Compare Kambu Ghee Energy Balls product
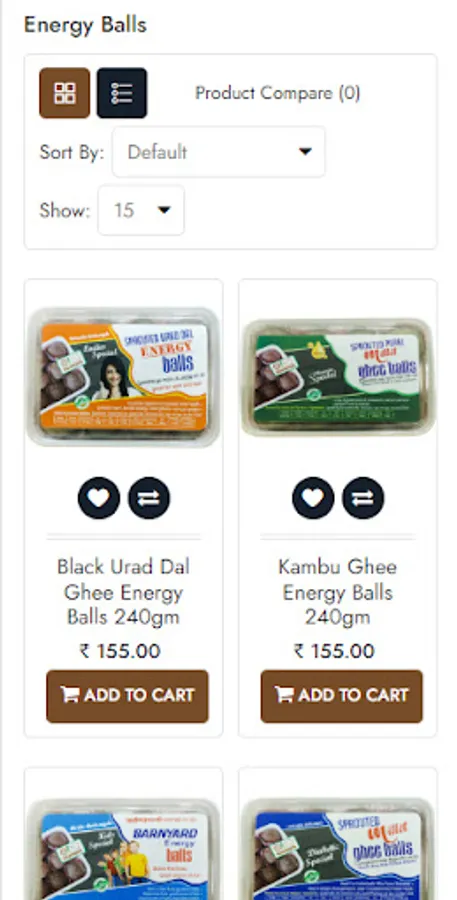The height and width of the screenshot is (900, 457). tap(363, 498)
